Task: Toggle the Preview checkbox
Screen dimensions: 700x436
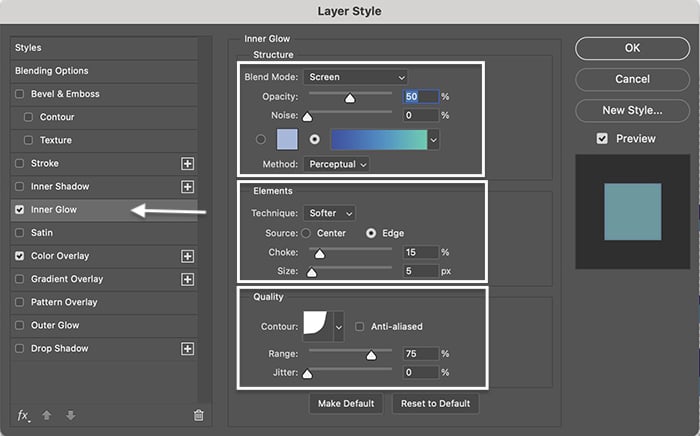Action: coord(602,139)
